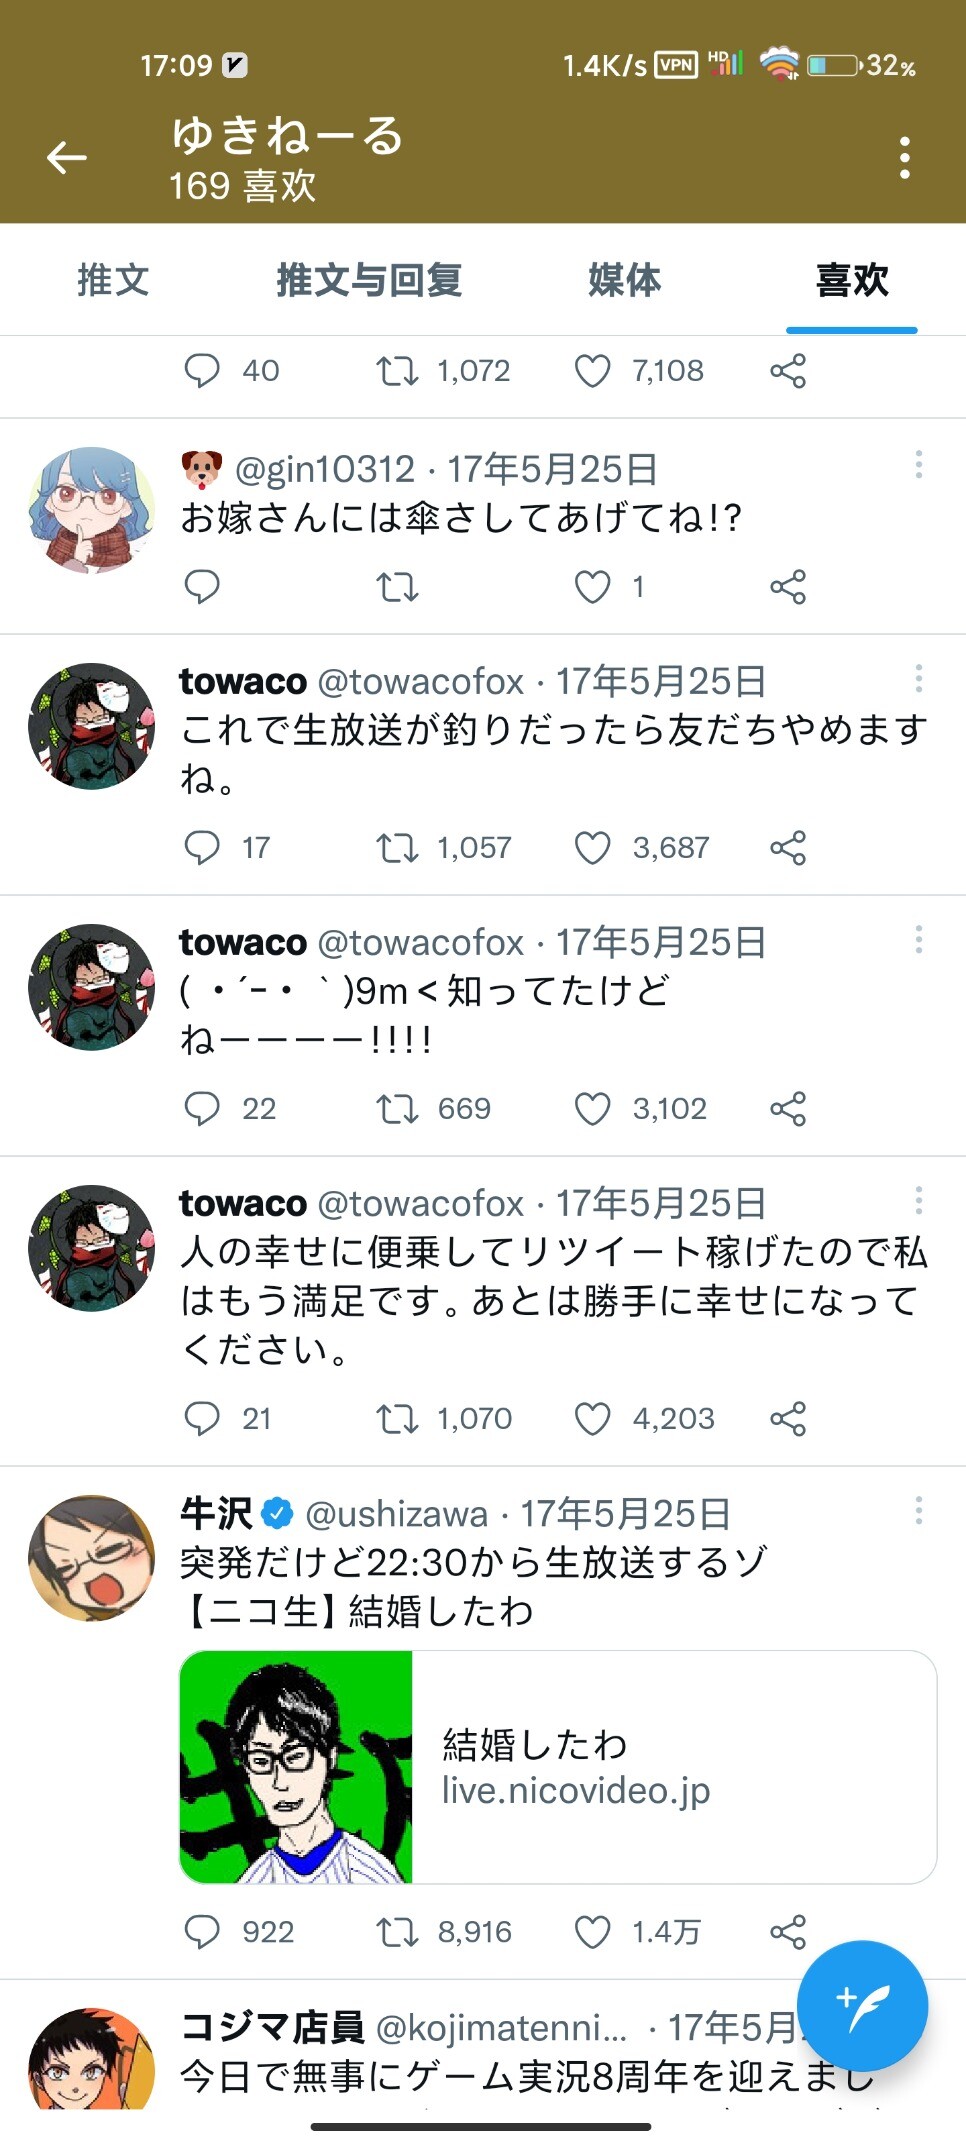
Task: Open the 結婚したわ live.nicovideo.jp link card
Action: [x=557, y=1767]
